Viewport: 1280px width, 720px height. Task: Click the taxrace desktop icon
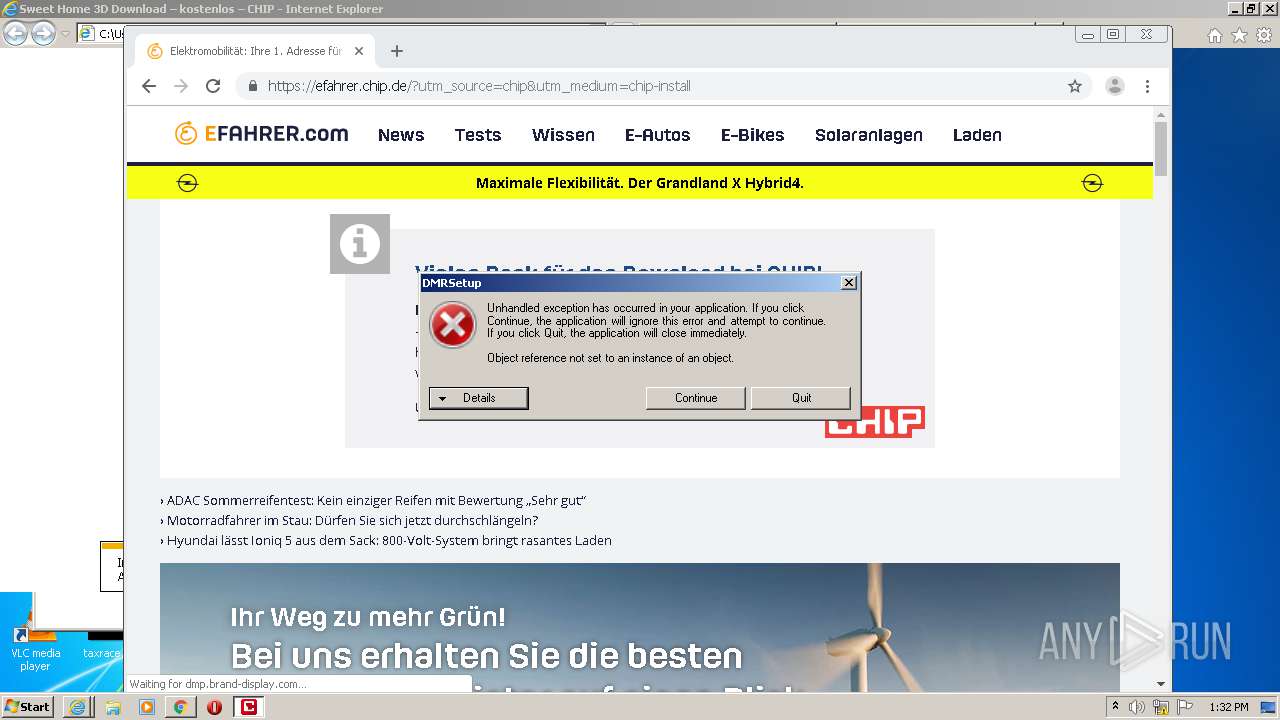point(101,647)
